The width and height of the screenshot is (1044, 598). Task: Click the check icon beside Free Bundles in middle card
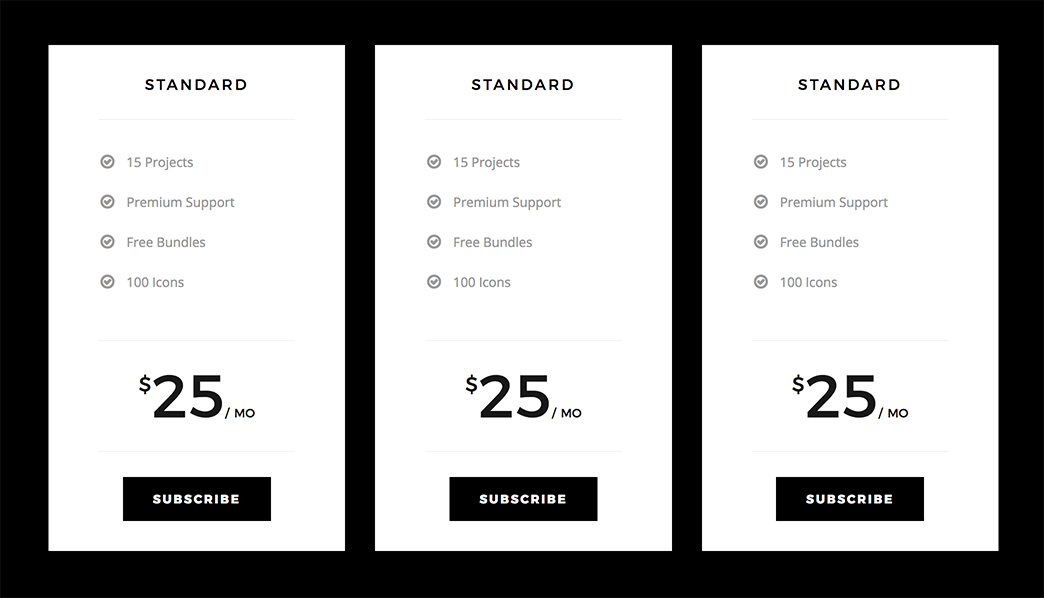[434, 242]
